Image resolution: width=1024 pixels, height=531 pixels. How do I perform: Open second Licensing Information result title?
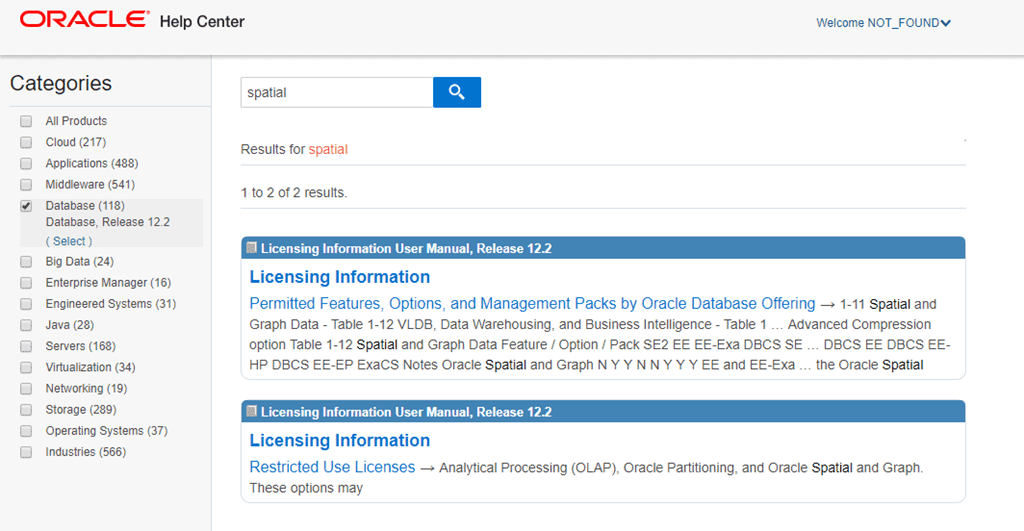pos(340,440)
